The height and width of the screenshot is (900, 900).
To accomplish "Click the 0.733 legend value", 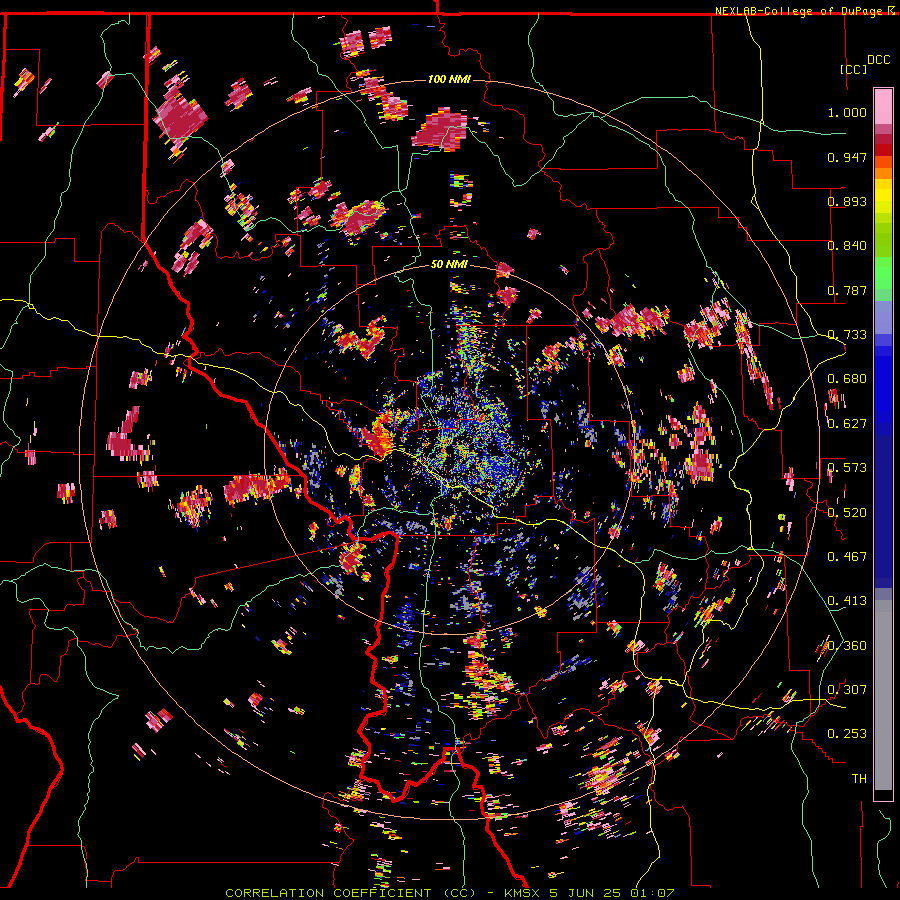I will (x=847, y=335).
